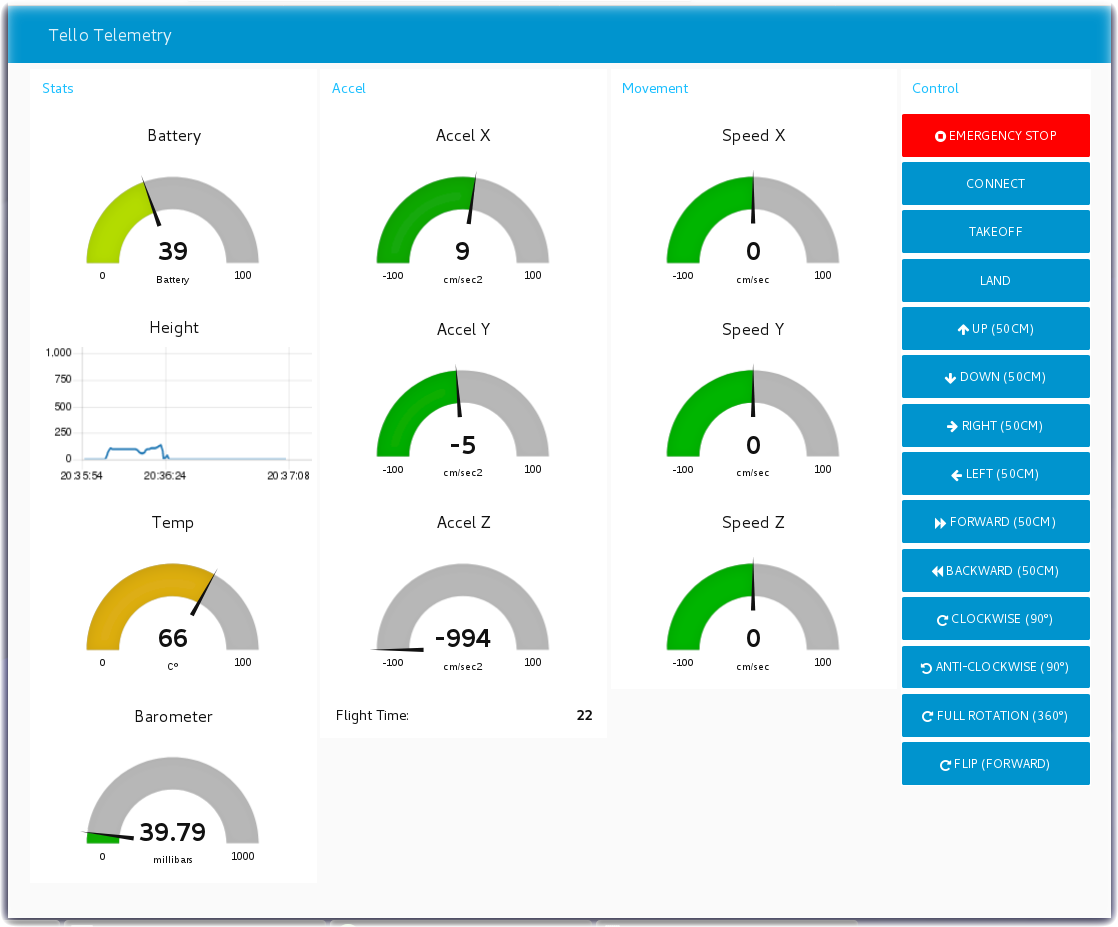Click the Temp gauge showing 66
Screen dimensions: 1118x927
[x=173, y=612]
